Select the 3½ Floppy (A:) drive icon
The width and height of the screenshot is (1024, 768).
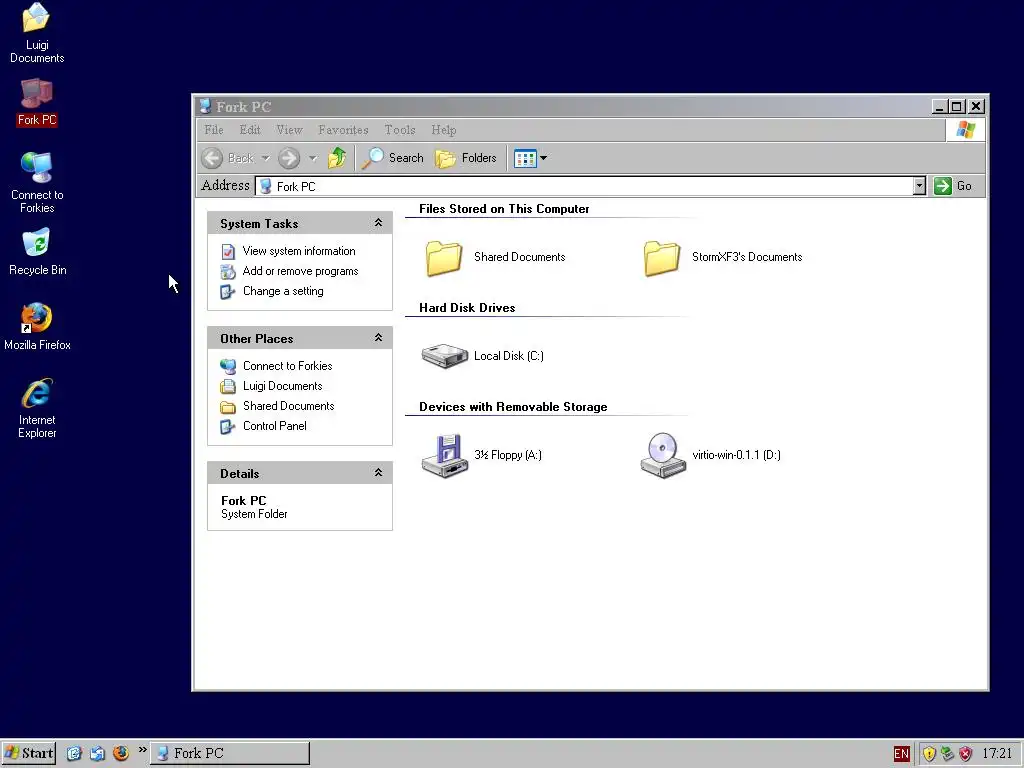(444, 455)
